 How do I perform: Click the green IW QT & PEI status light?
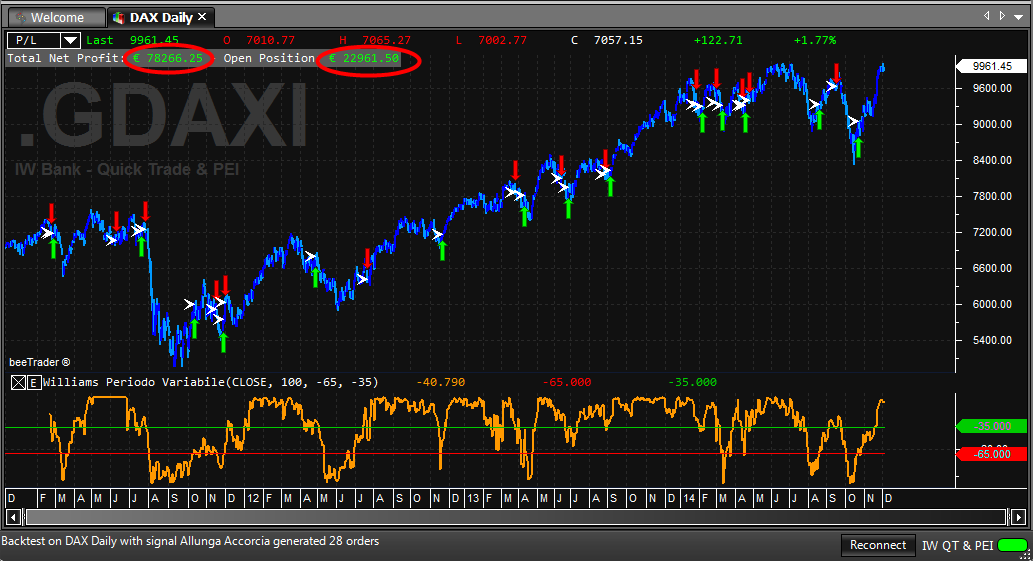(1013, 545)
